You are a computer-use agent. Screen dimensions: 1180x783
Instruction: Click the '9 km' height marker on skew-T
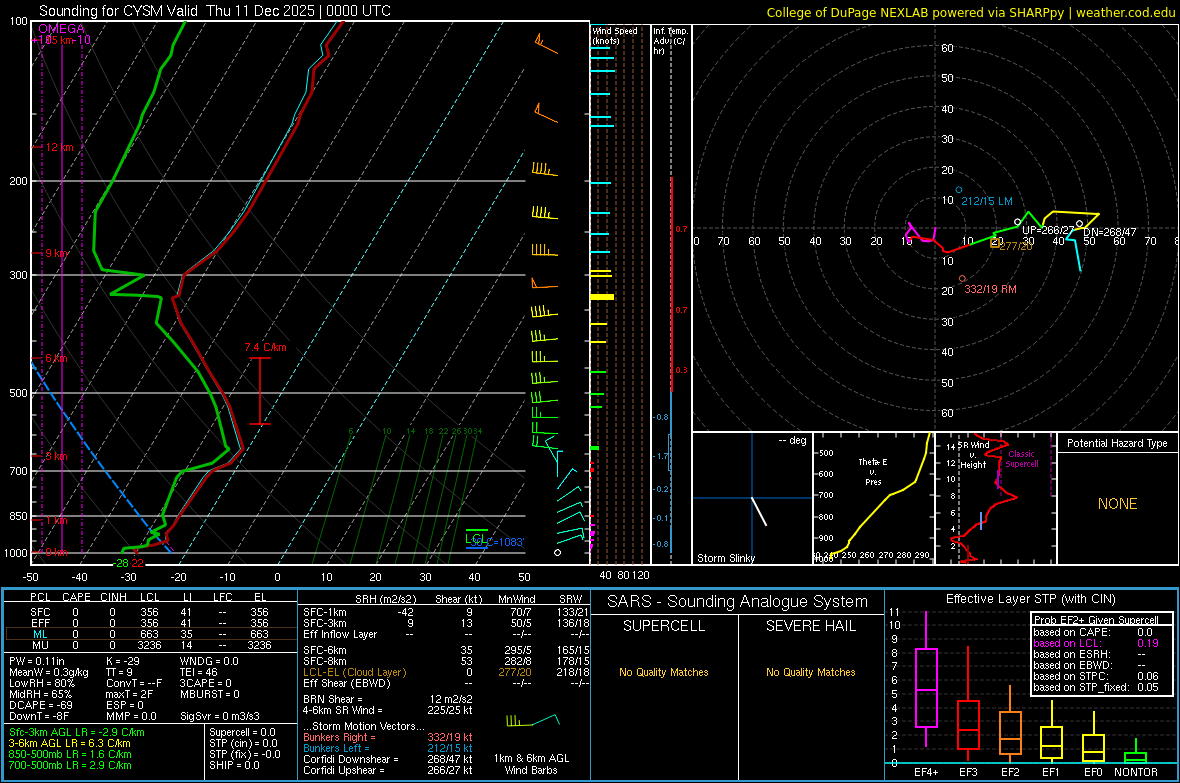(56, 253)
